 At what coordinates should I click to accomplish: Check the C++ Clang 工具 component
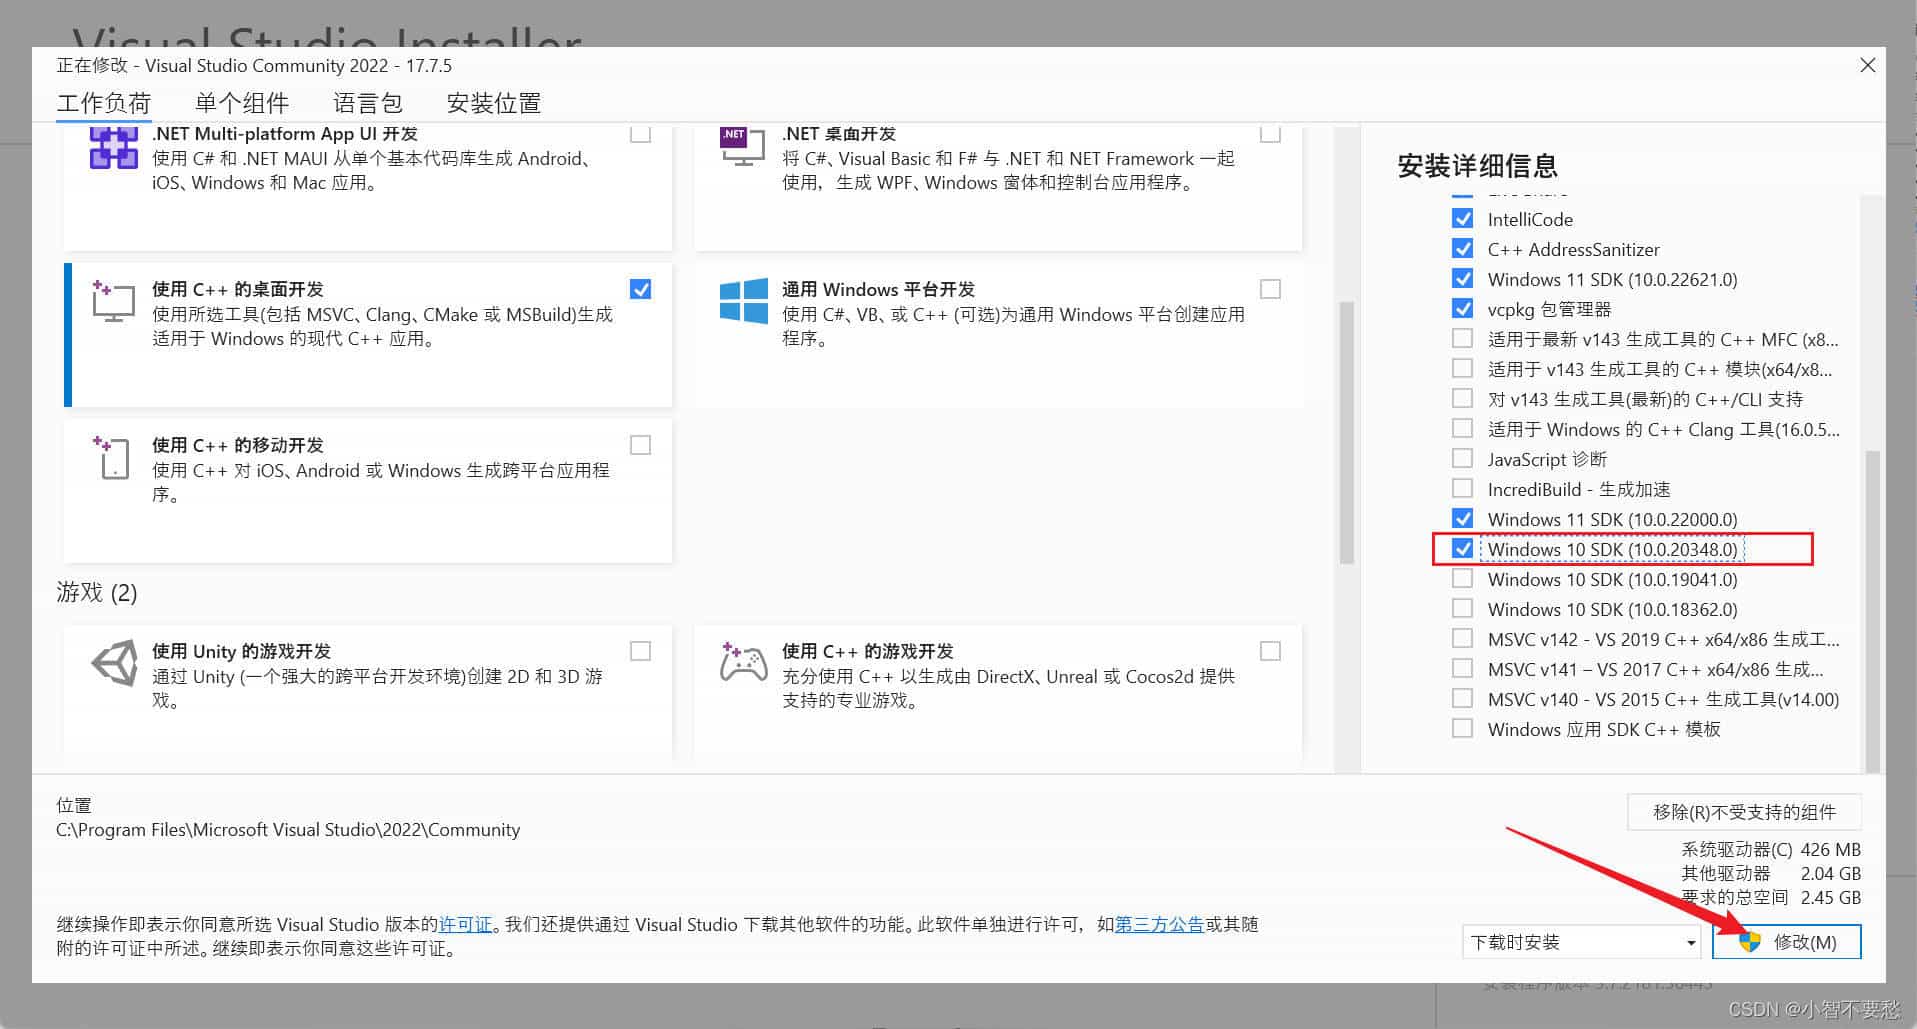[x=1462, y=428]
